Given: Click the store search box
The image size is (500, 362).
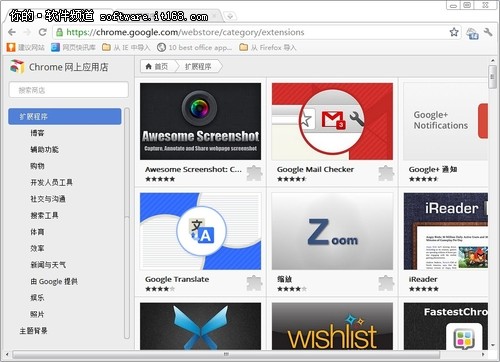Looking at the screenshot, I should 68,90.
